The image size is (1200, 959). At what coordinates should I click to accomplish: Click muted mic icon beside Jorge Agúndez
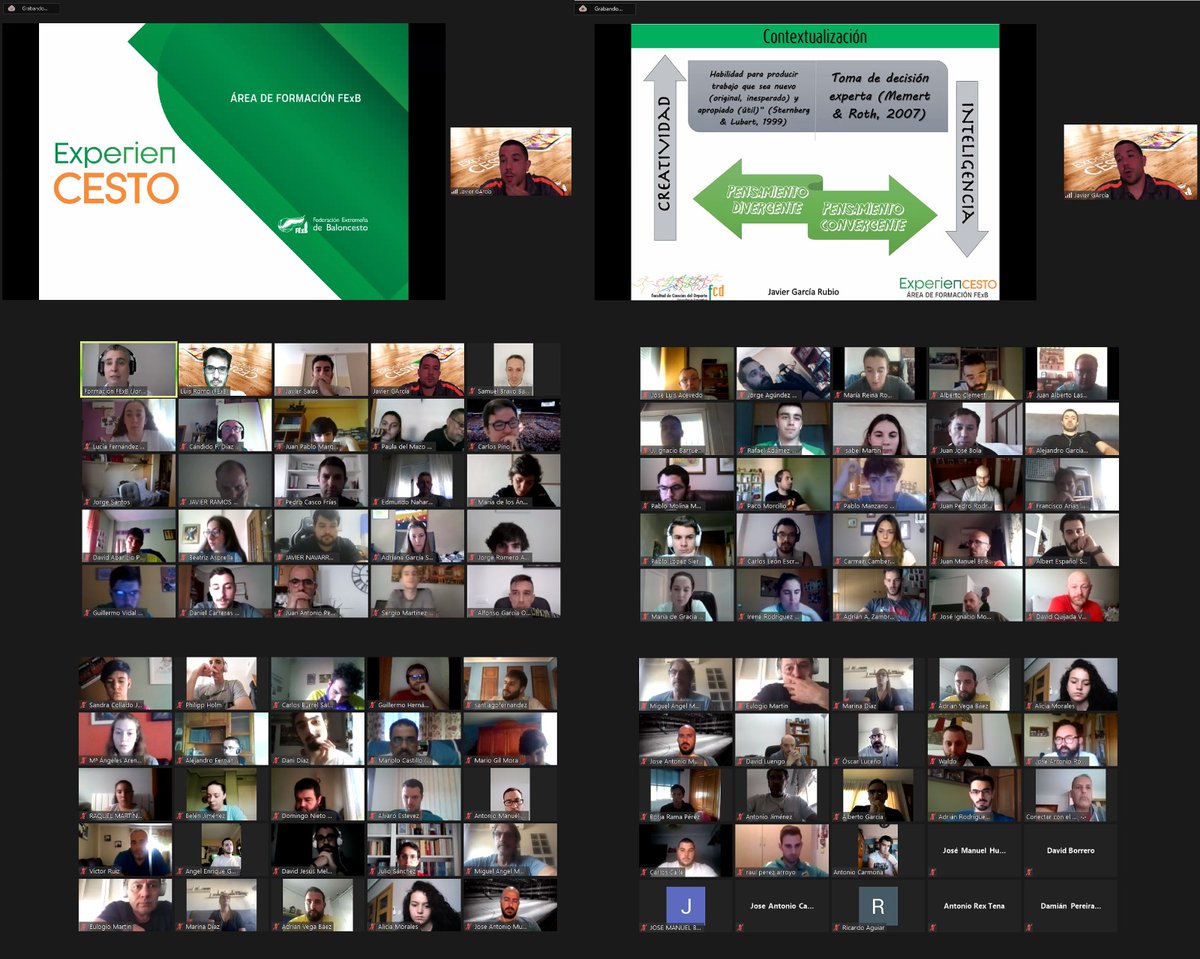pos(741,395)
